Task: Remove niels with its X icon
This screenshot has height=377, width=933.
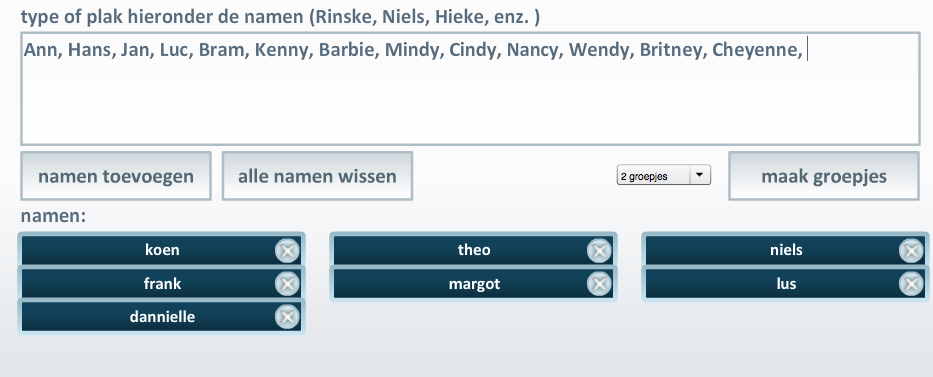Action: (x=911, y=251)
